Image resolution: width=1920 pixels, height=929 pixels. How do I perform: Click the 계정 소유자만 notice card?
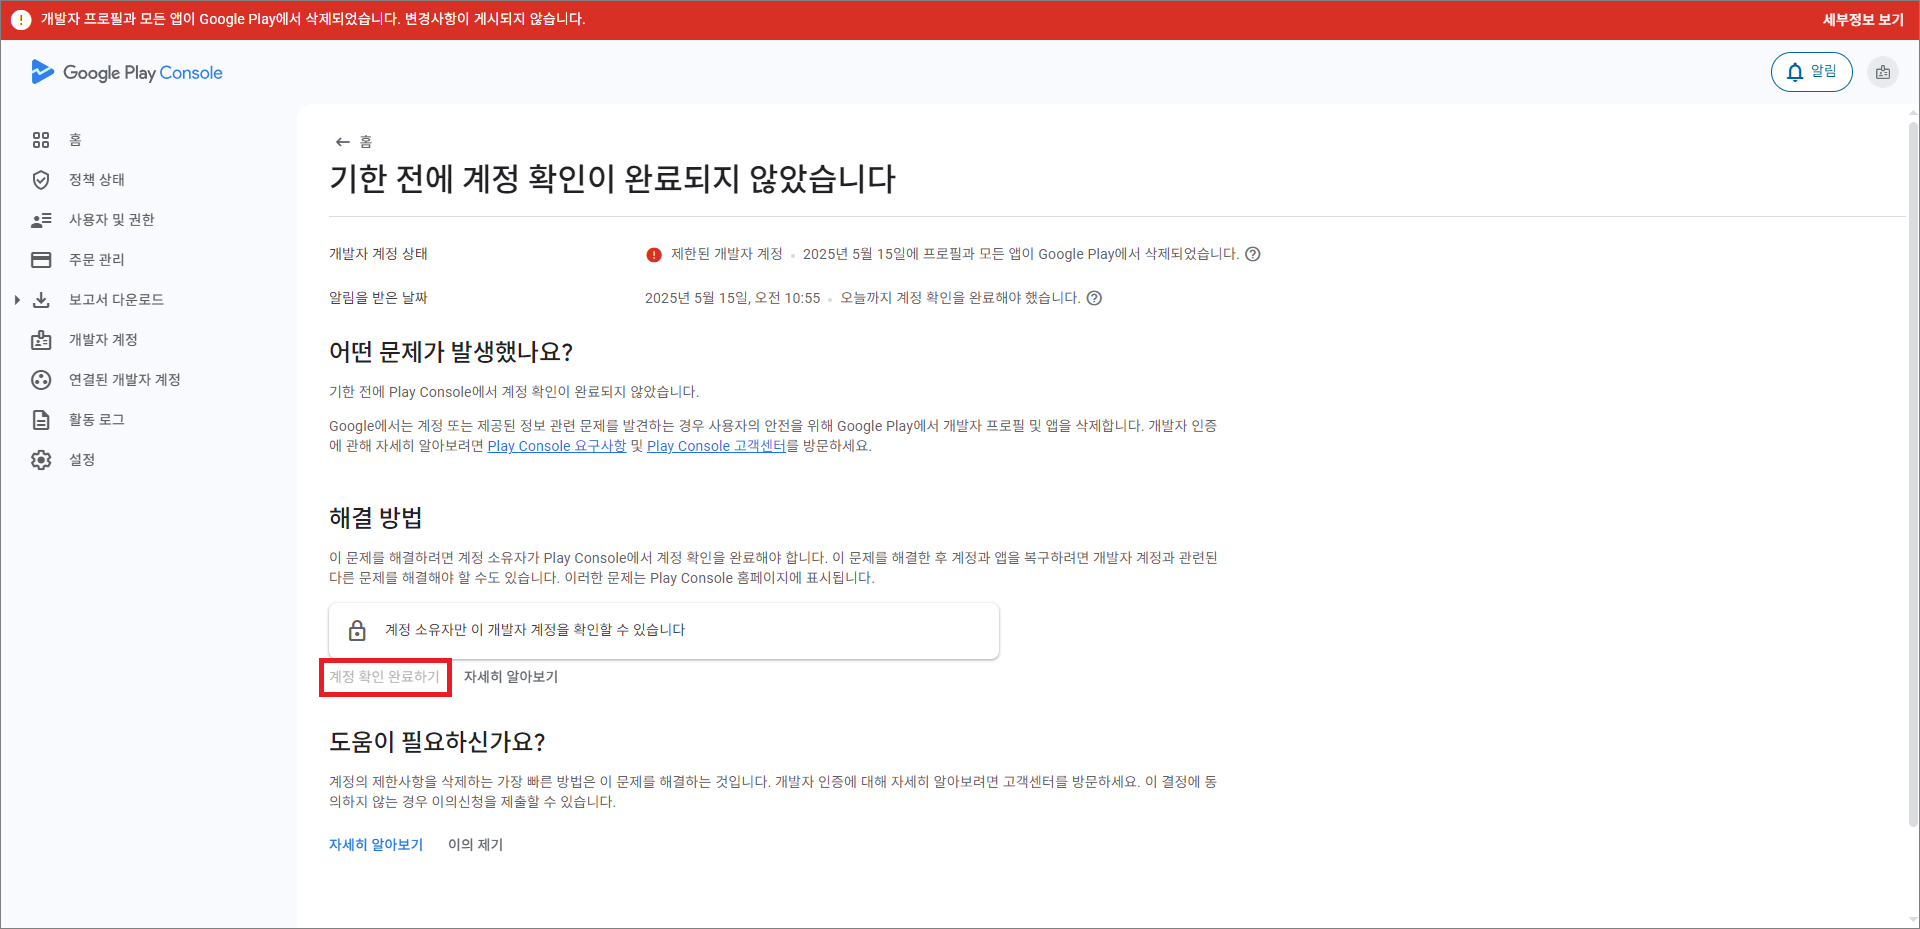click(664, 630)
